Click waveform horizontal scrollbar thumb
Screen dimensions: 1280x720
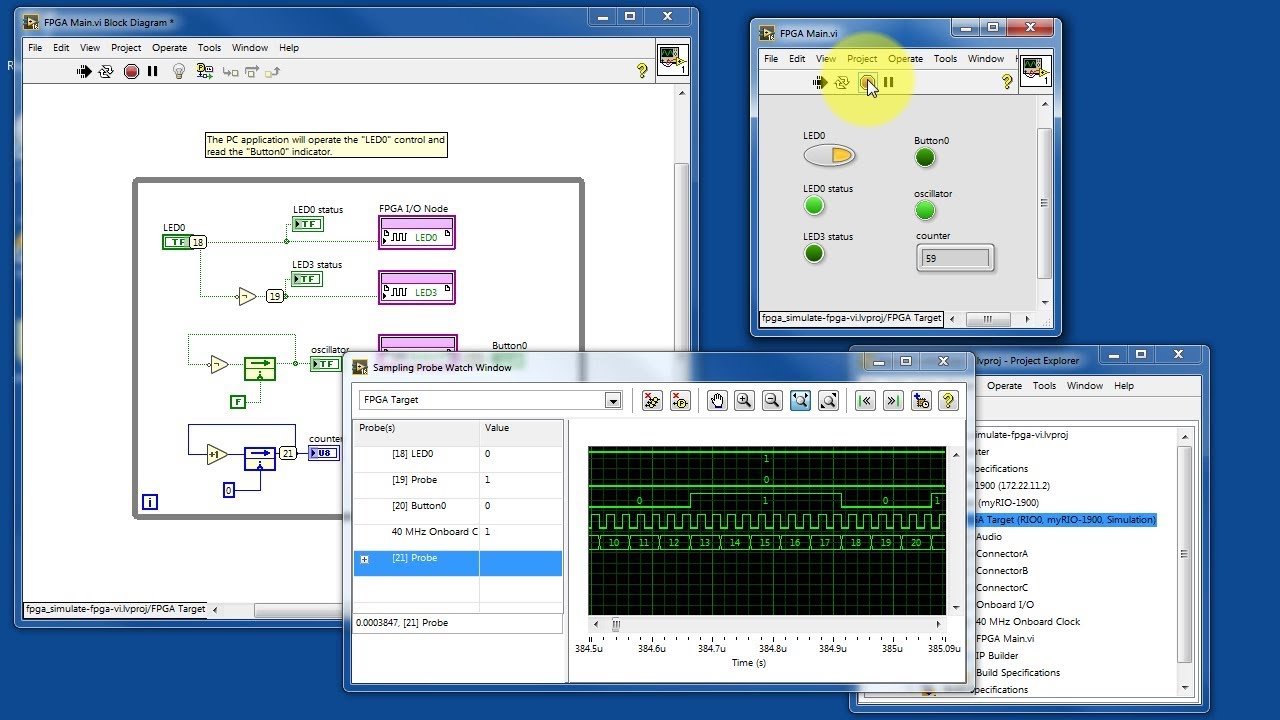(616, 624)
